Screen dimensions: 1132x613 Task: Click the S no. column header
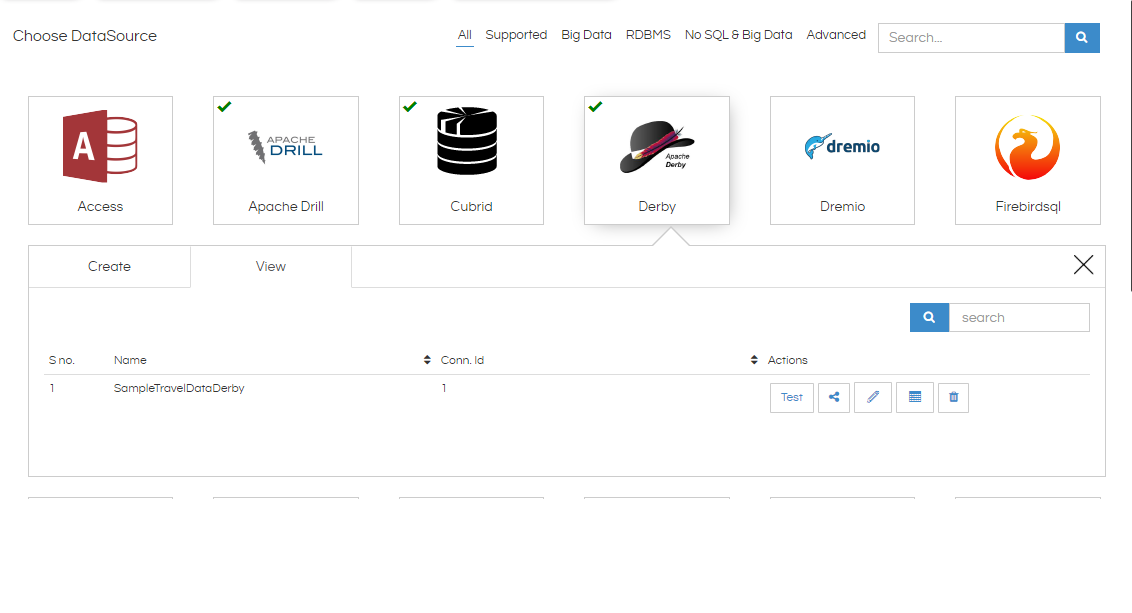pos(62,360)
